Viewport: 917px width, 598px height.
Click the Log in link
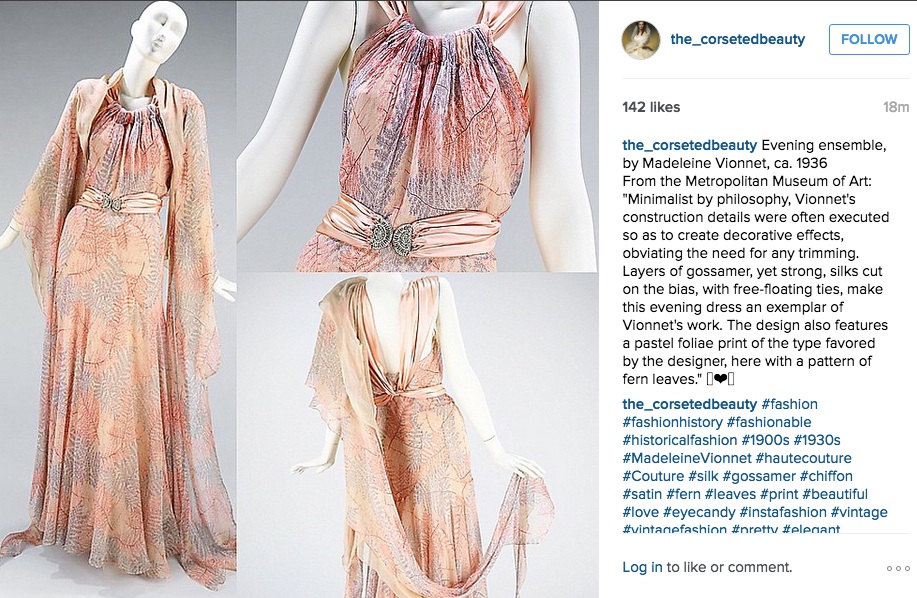[x=642, y=567]
